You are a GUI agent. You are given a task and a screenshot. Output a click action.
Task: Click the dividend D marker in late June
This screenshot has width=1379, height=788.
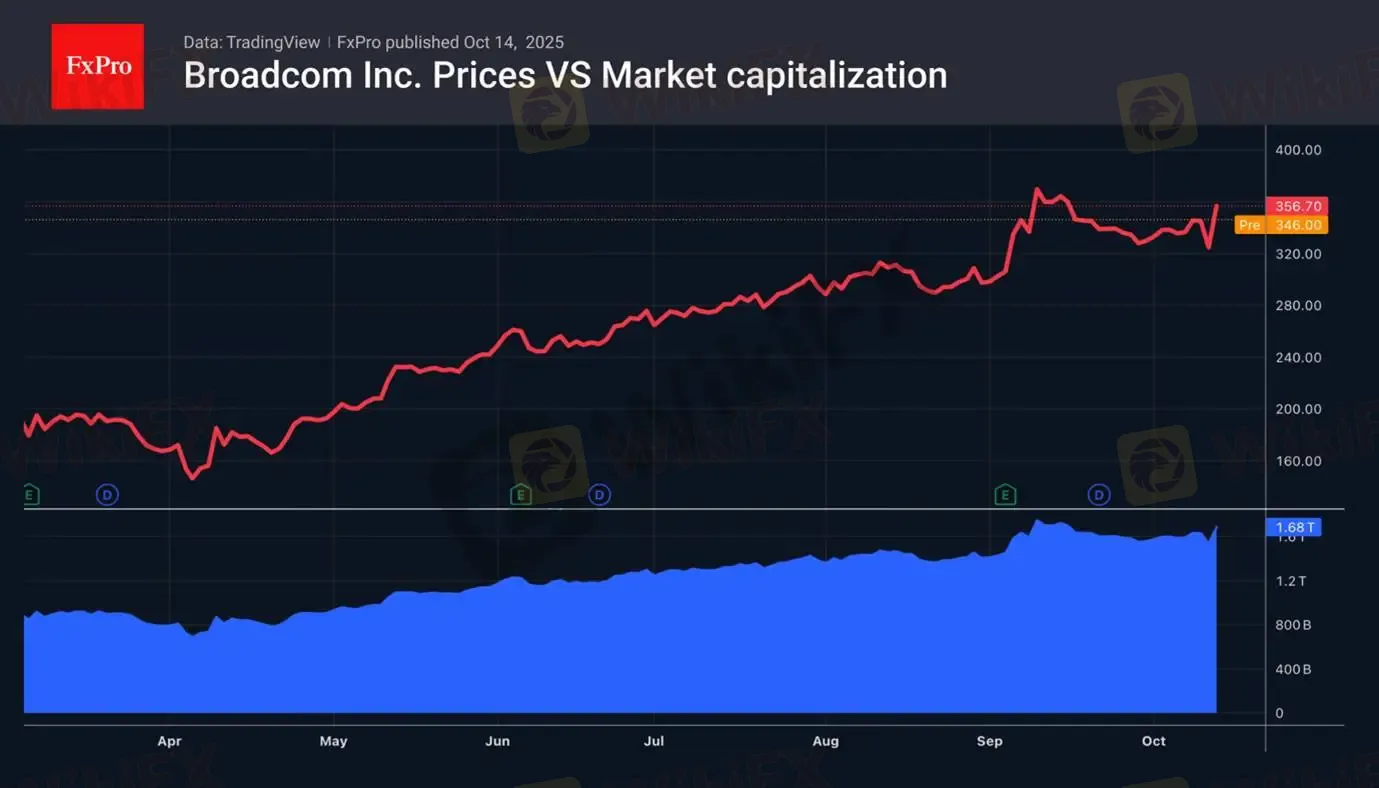[x=599, y=494]
